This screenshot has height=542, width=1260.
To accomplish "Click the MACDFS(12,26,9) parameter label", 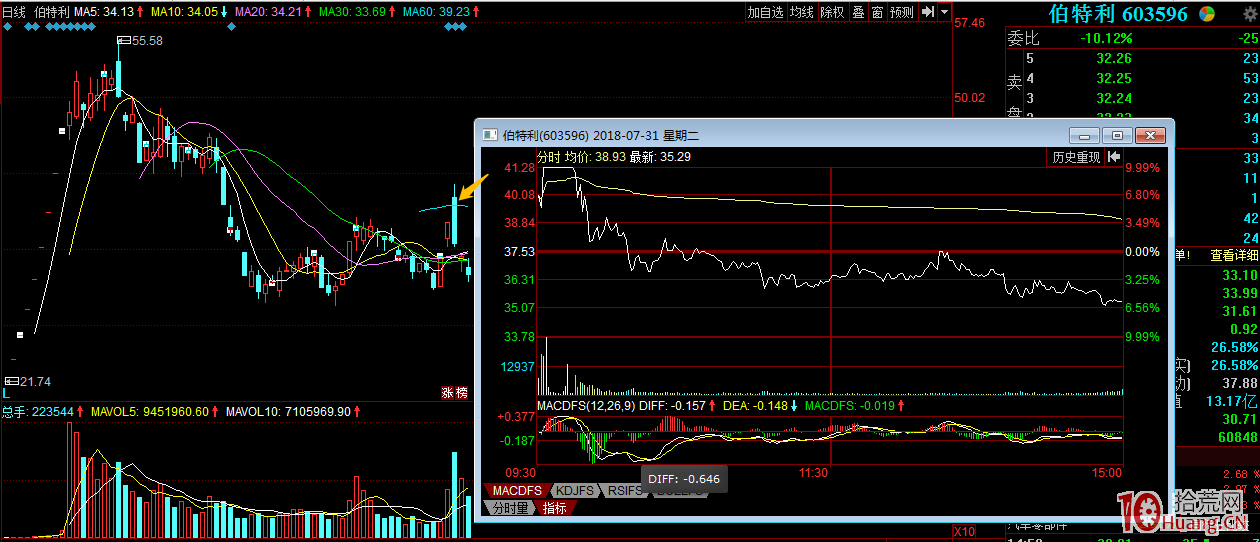I will [586, 405].
